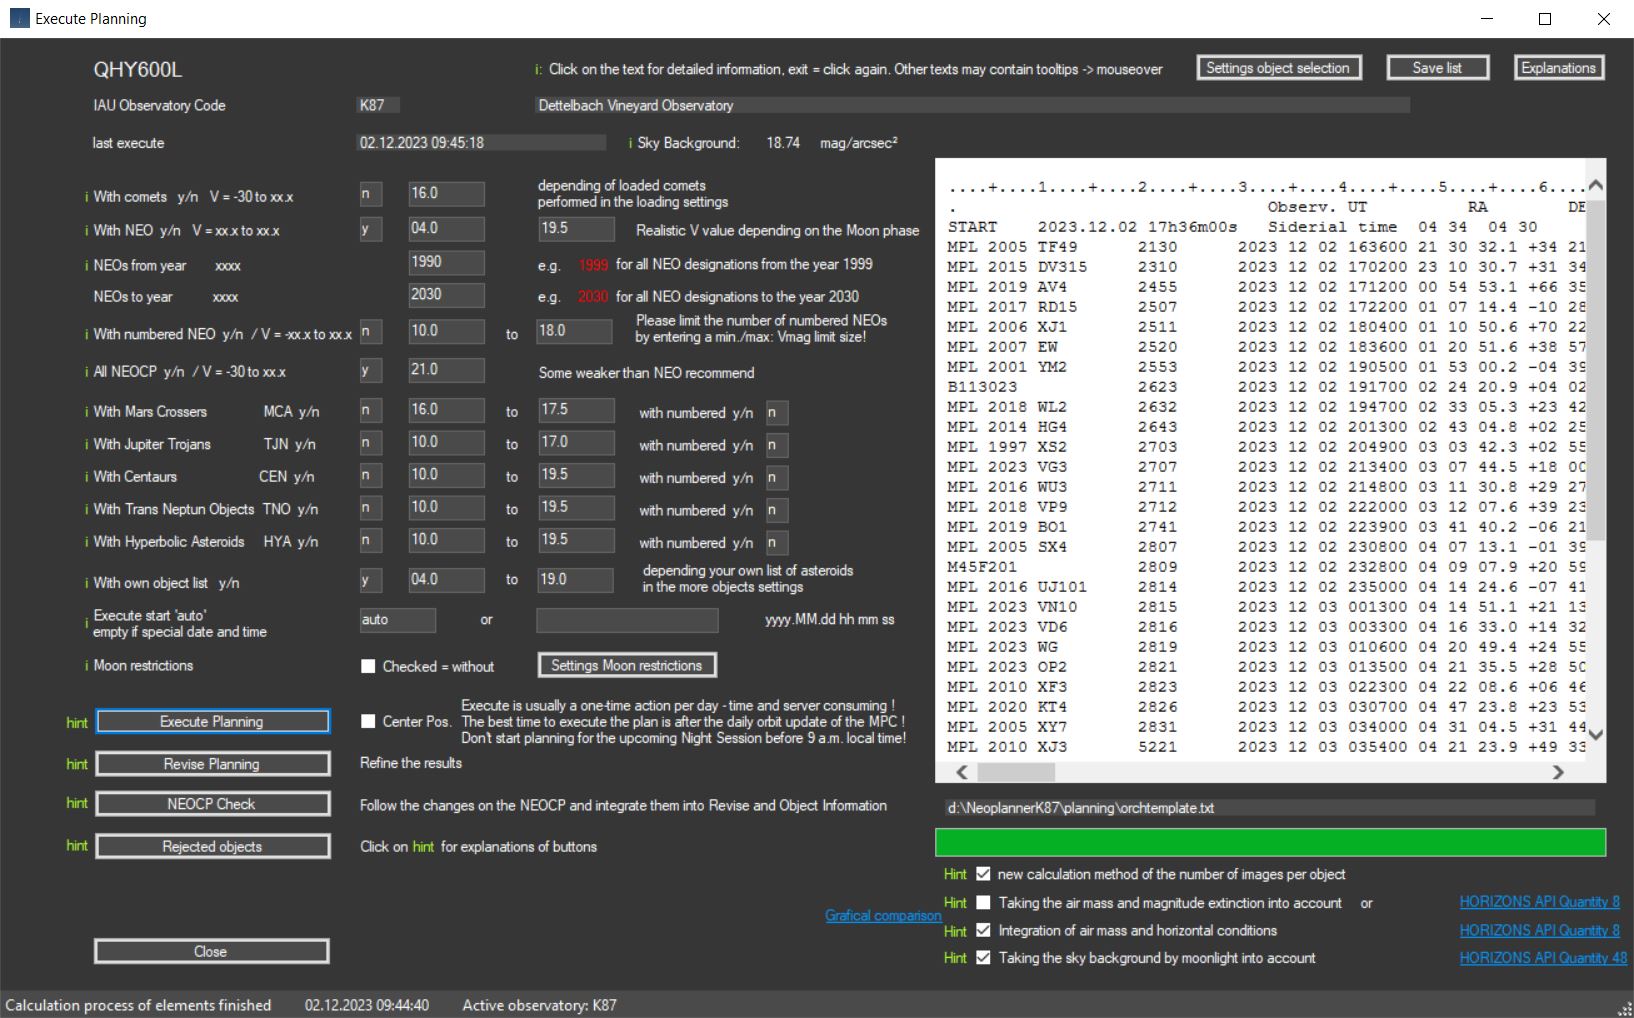Click the Mars Crossers max field 17.5
Screen dimensions: 1634x1018
(576, 410)
